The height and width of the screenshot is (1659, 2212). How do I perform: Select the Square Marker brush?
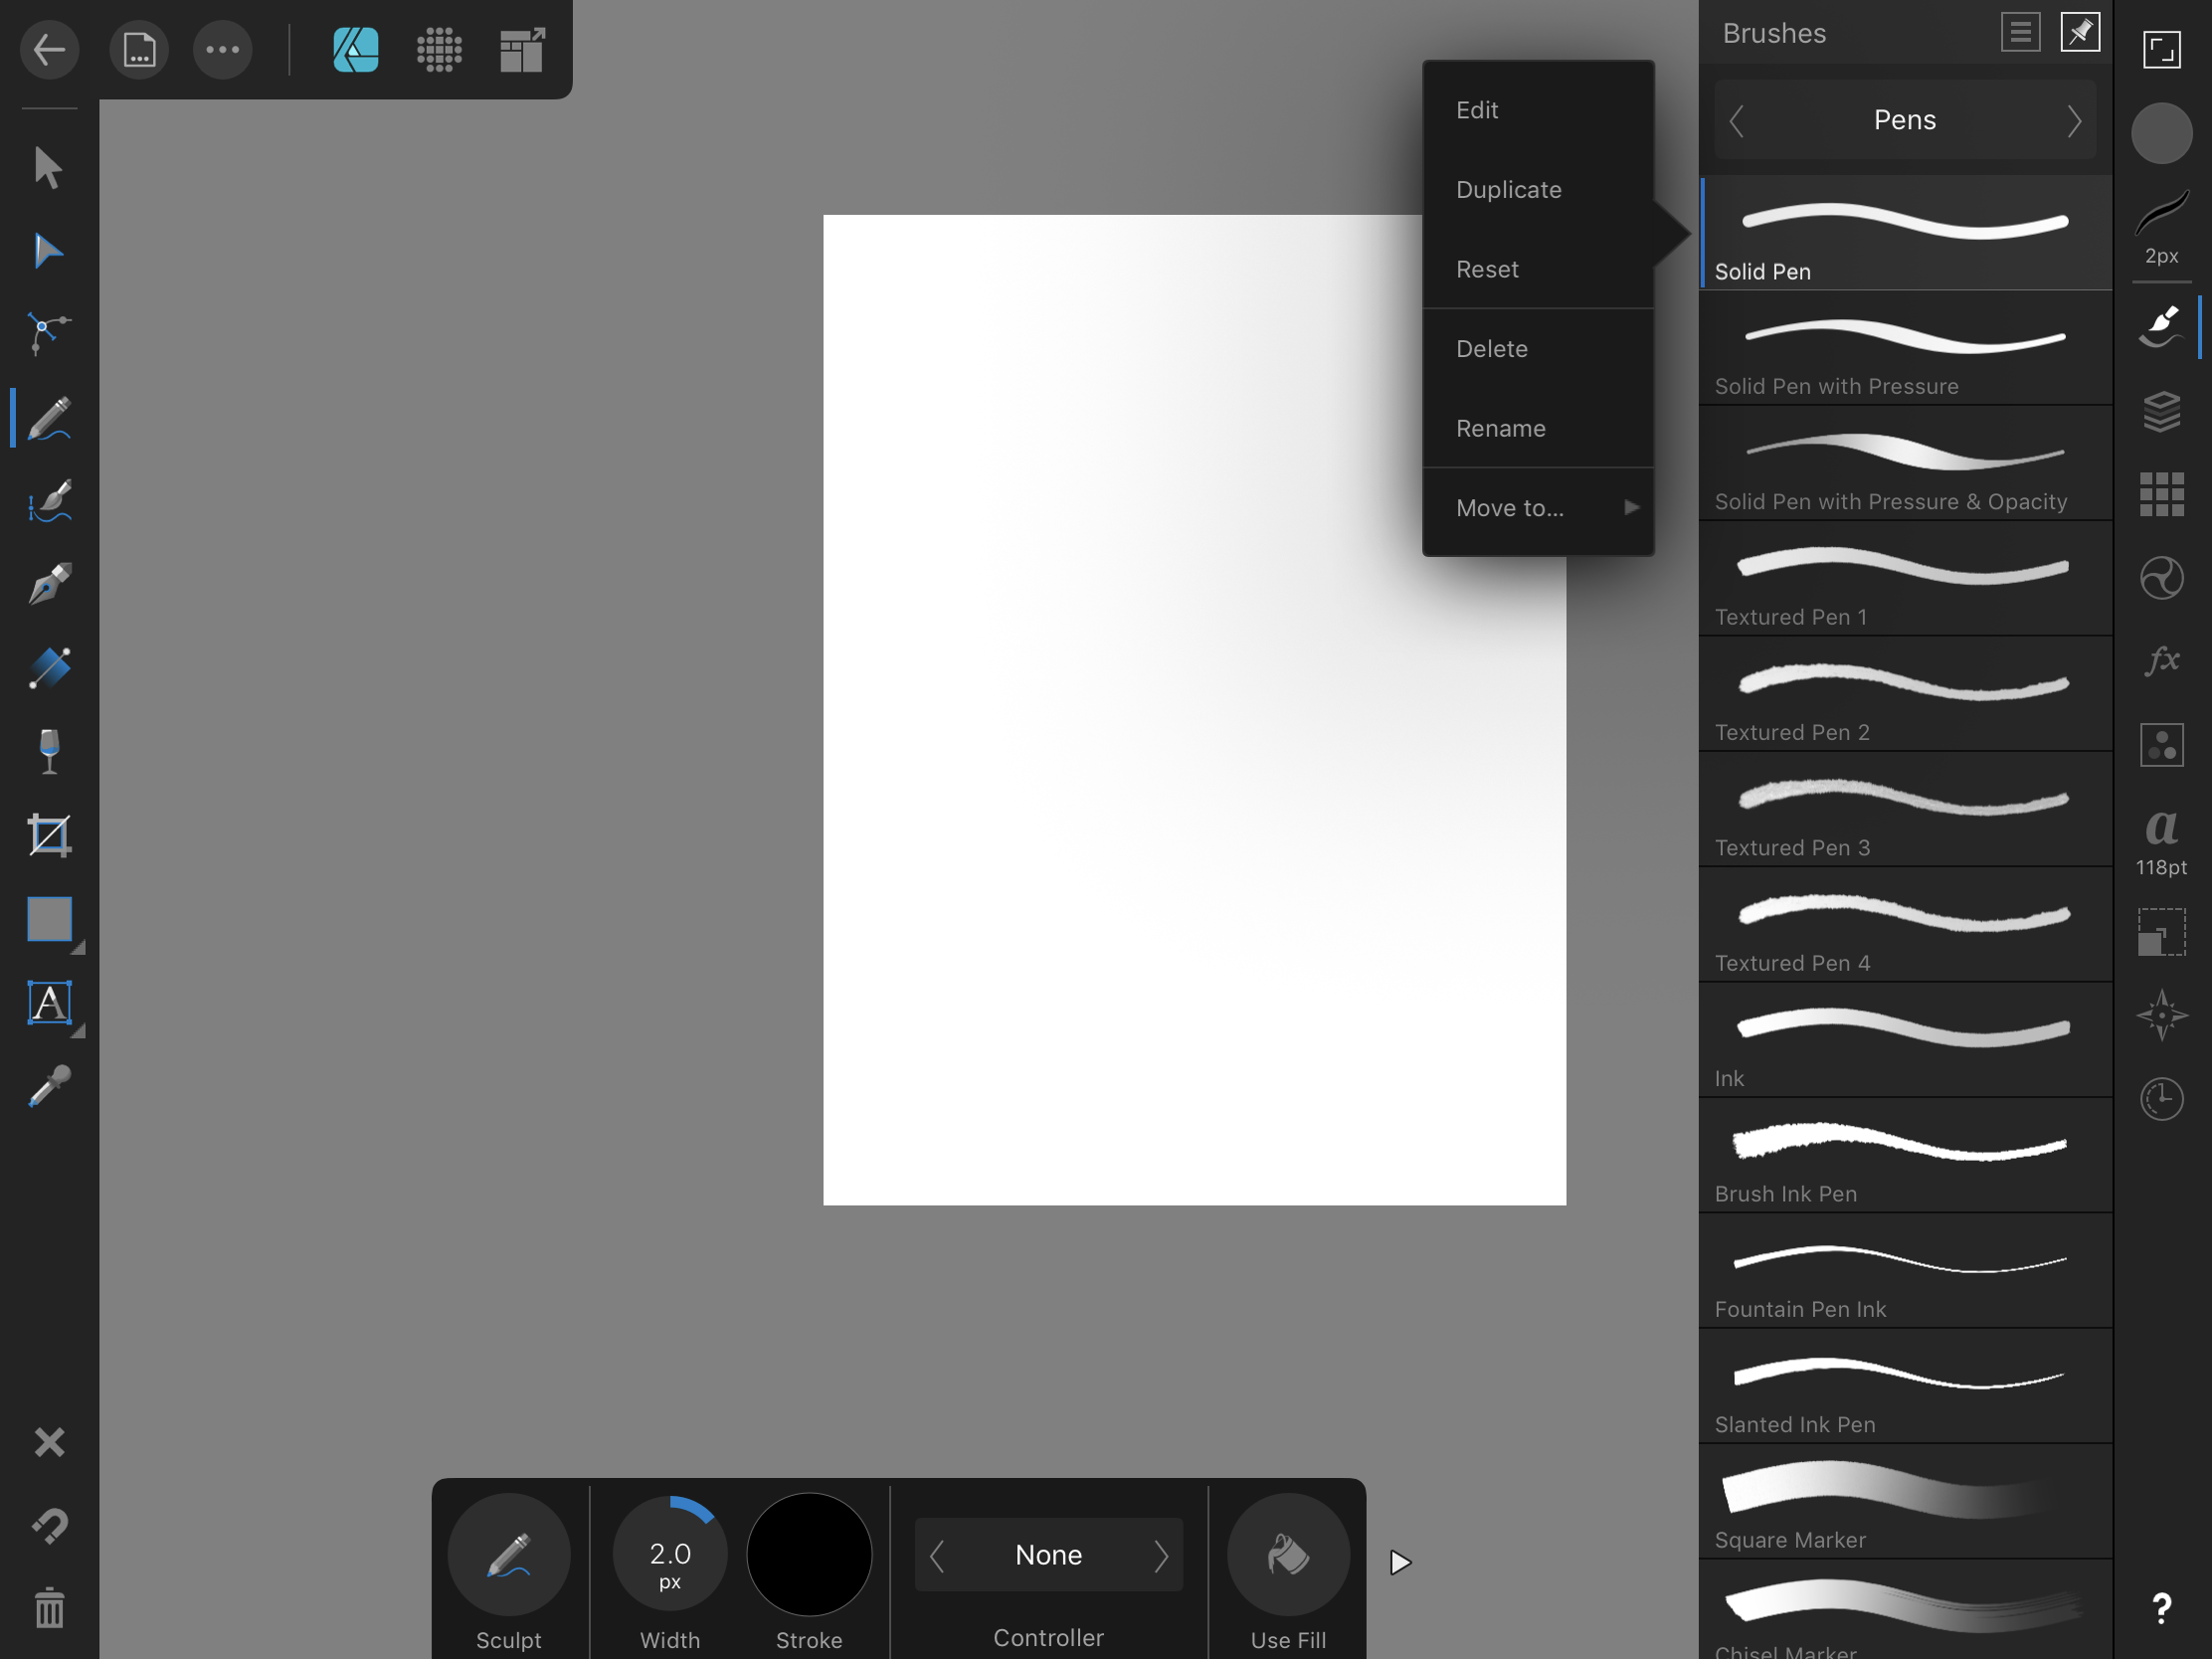pyautogui.click(x=1906, y=1502)
